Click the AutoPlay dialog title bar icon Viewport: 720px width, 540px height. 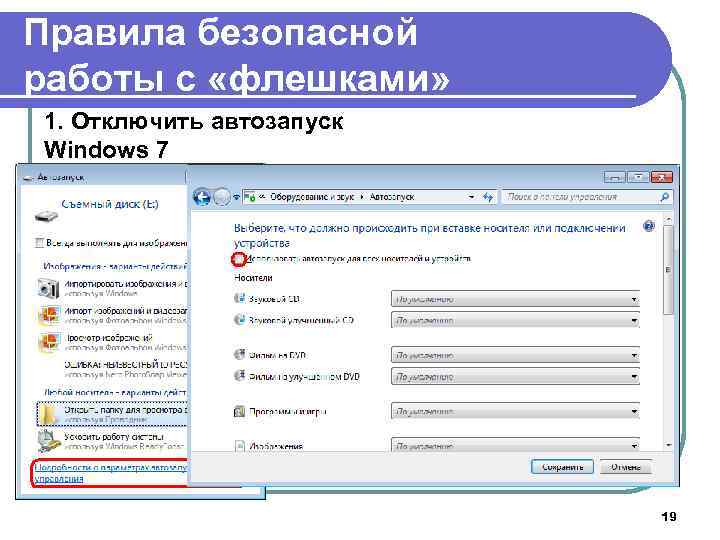[x=28, y=177]
